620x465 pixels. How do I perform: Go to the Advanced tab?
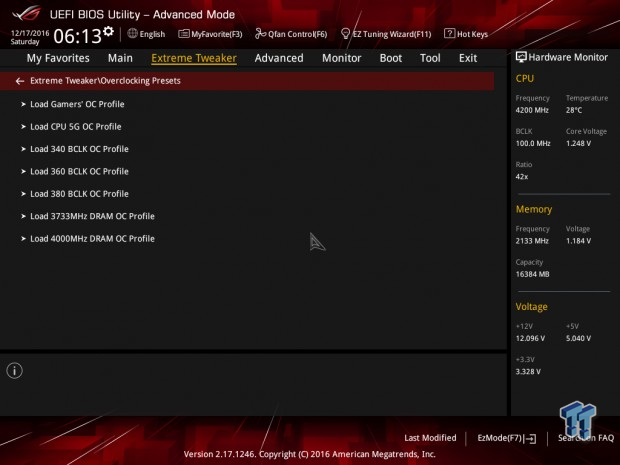pyautogui.click(x=279, y=58)
